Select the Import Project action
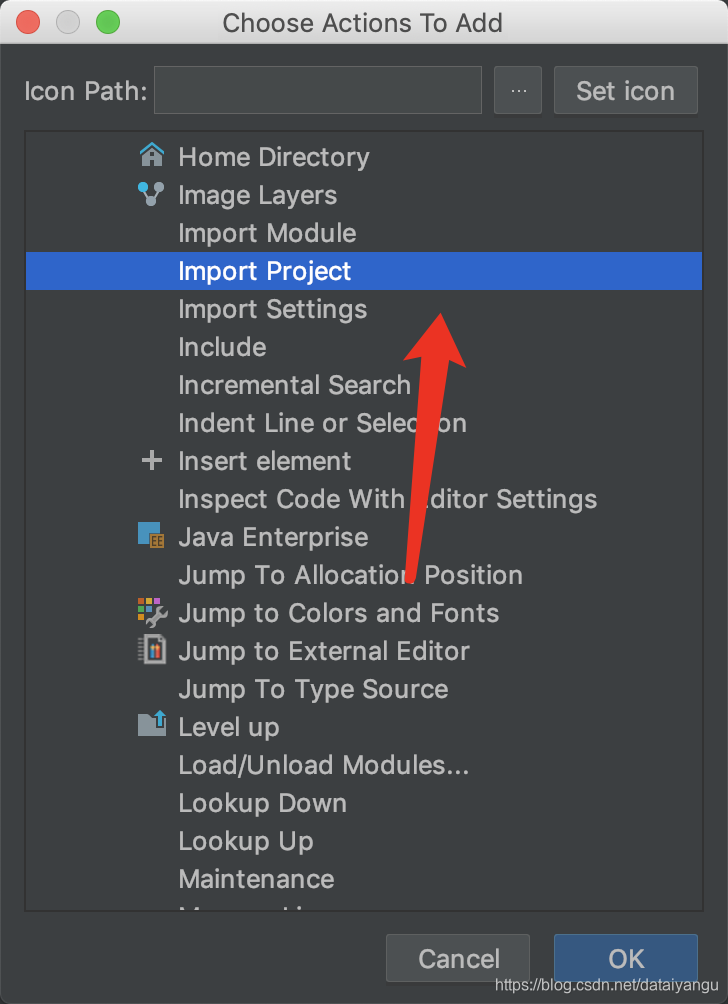The height and width of the screenshot is (1004, 728). 265,271
